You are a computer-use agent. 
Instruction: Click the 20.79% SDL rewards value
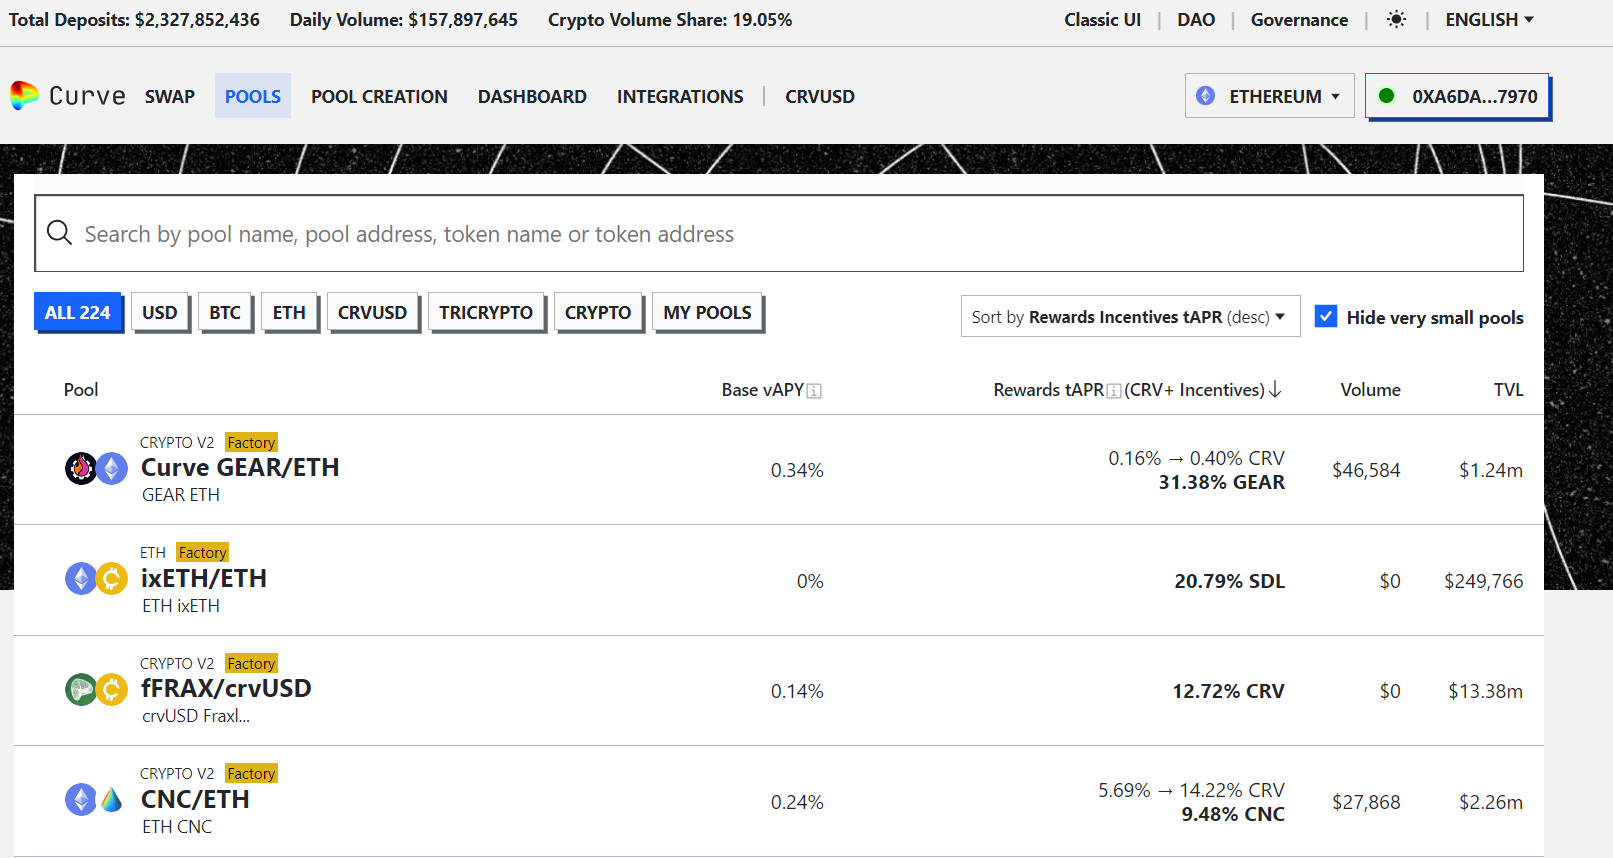click(1230, 581)
